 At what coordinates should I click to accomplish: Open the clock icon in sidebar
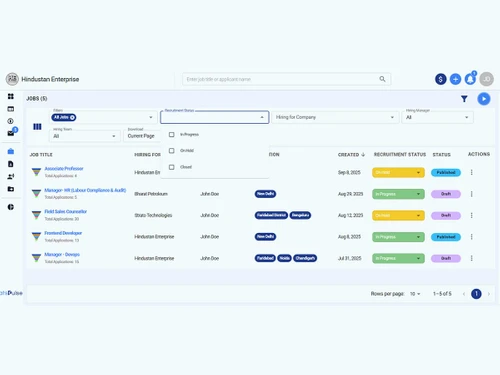click(x=11, y=121)
